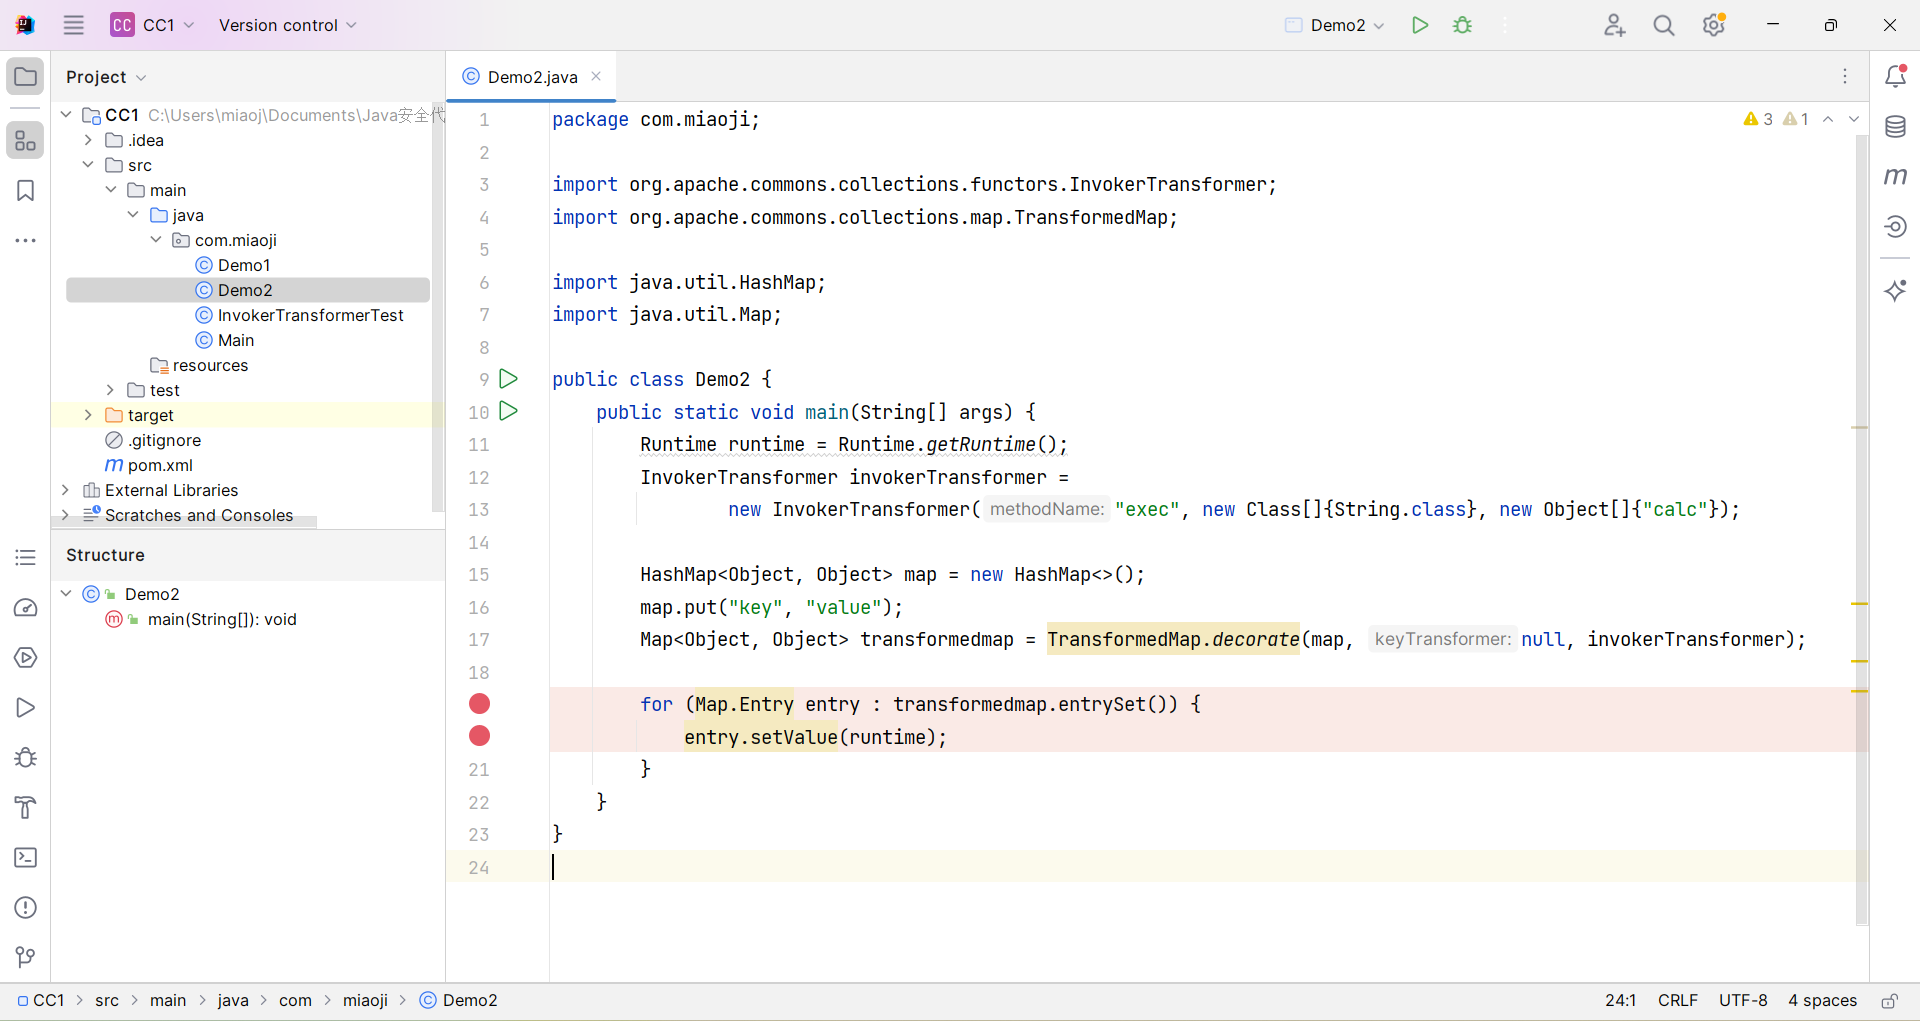Expand the External Libraries node
The width and height of the screenshot is (1920, 1021).
point(65,490)
